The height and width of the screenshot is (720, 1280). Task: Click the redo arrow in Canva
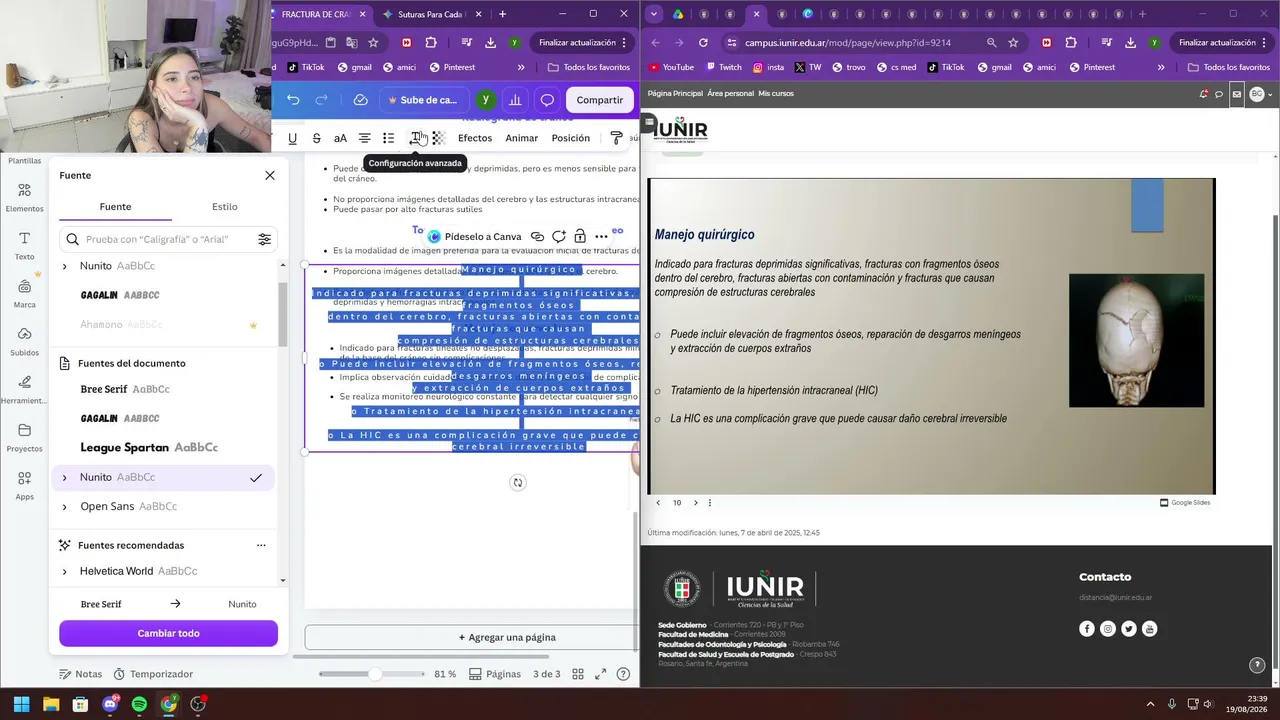tap(322, 100)
